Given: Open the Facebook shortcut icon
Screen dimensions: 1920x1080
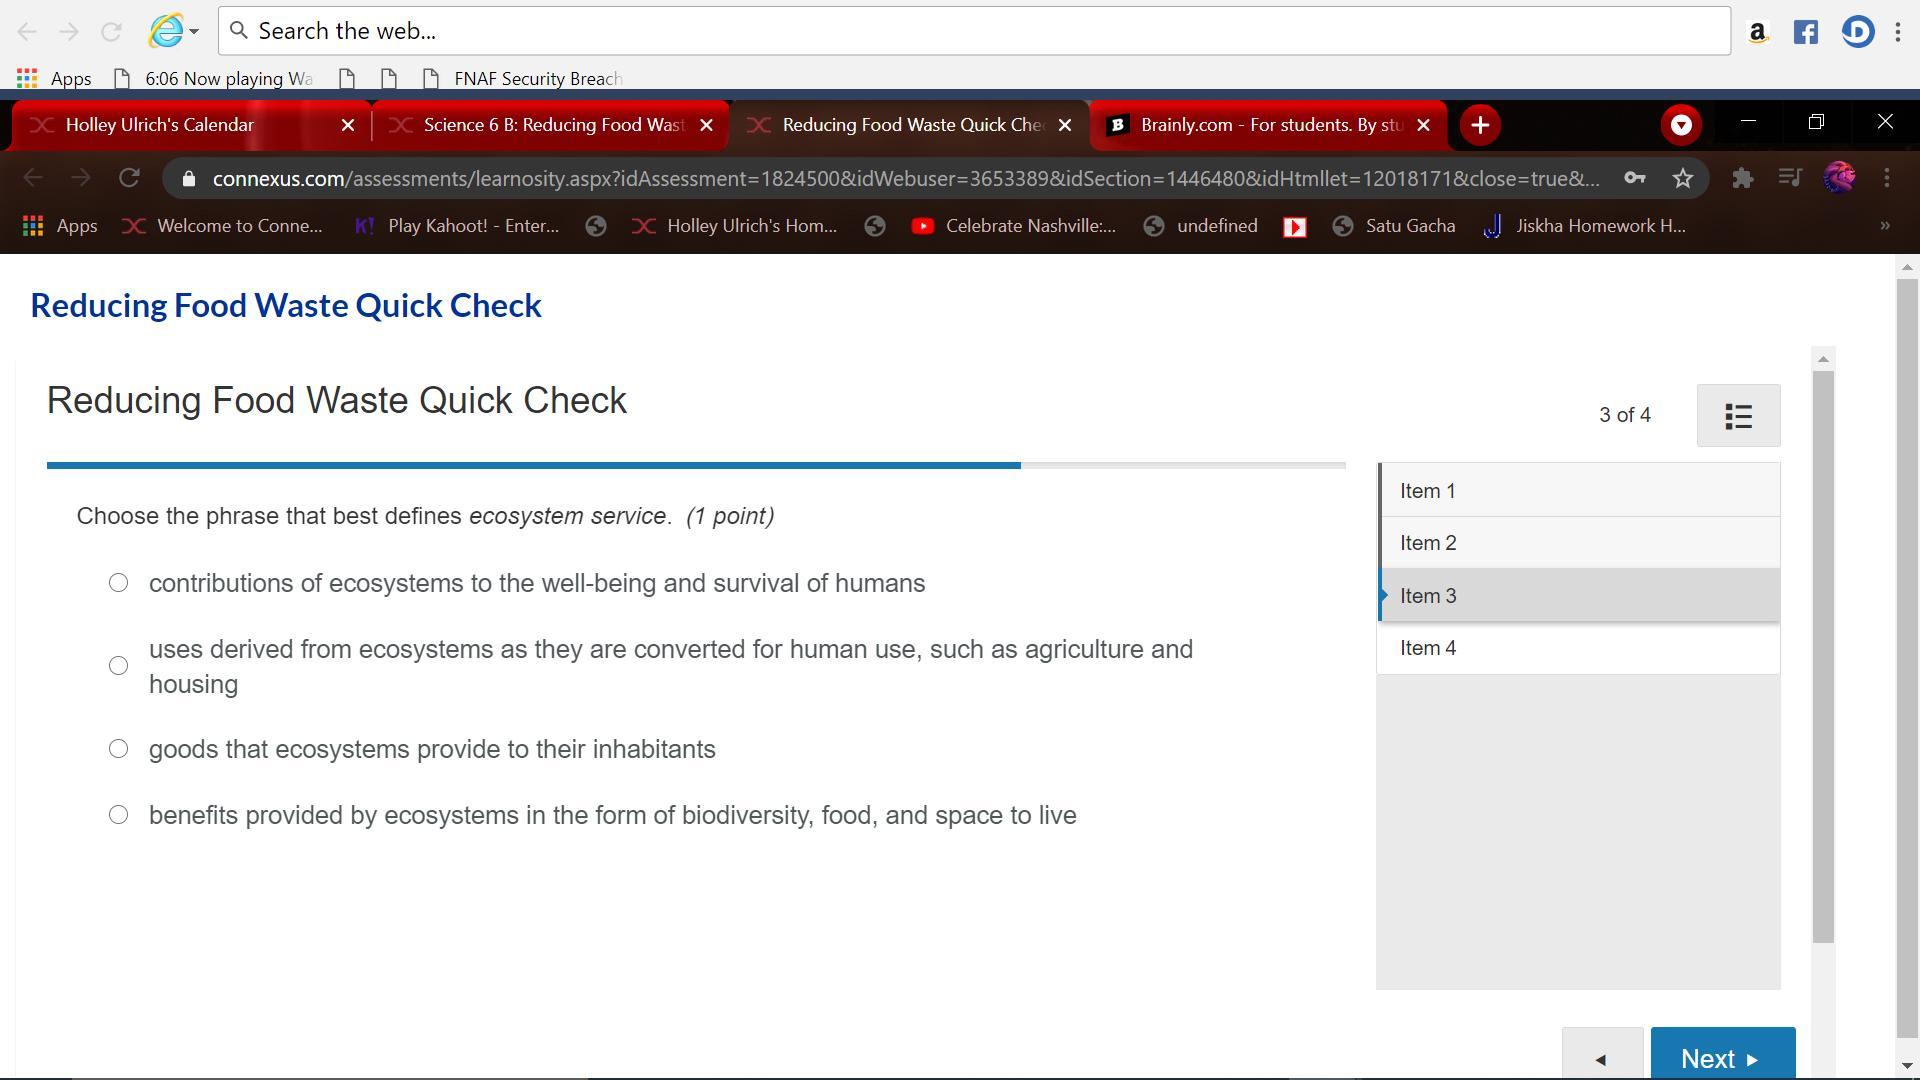Looking at the screenshot, I should (1805, 32).
